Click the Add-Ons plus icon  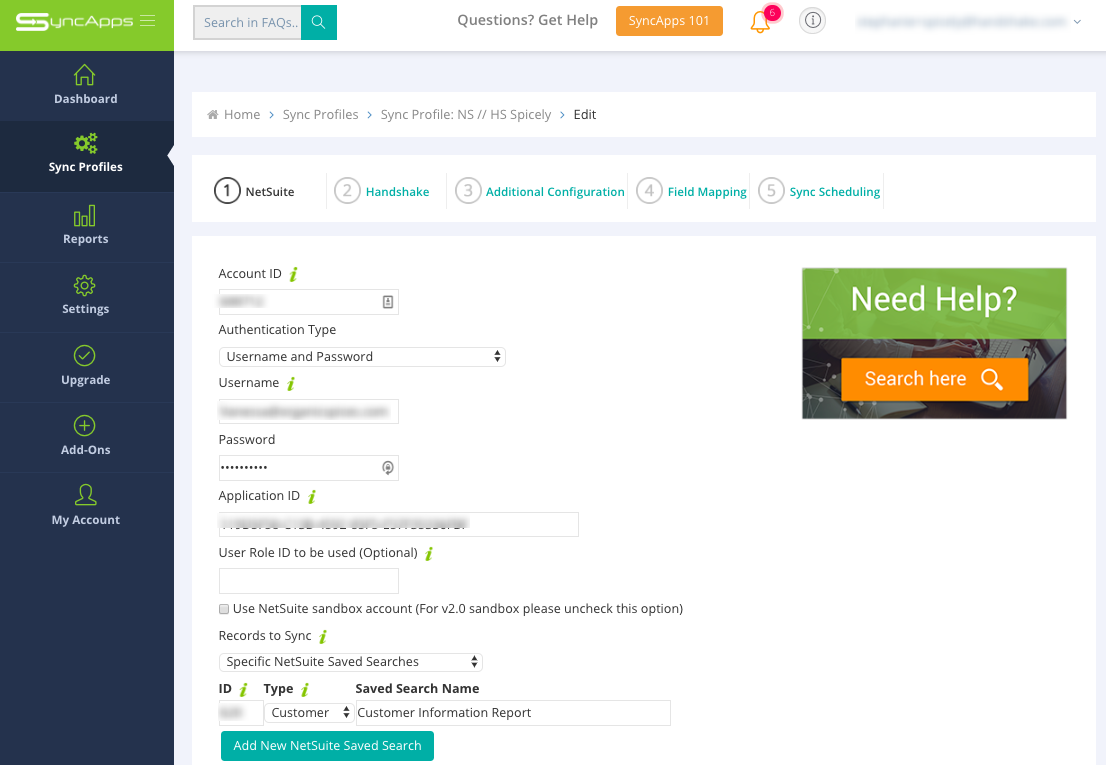[x=85, y=425]
